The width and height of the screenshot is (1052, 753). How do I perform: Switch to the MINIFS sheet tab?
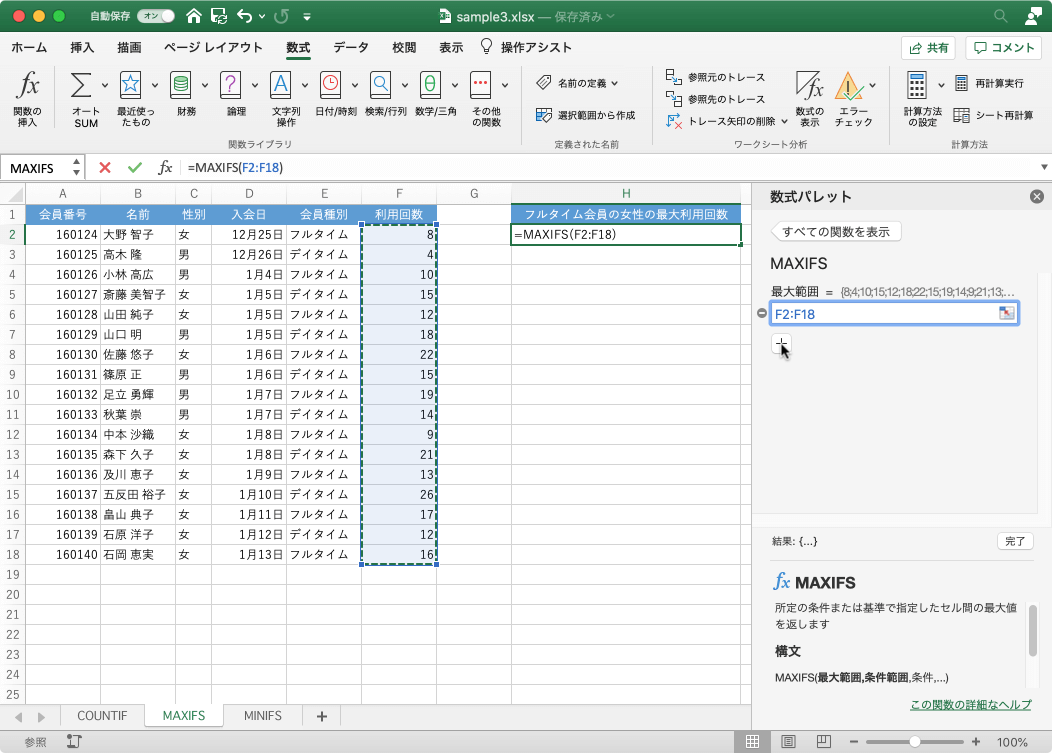click(x=262, y=715)
